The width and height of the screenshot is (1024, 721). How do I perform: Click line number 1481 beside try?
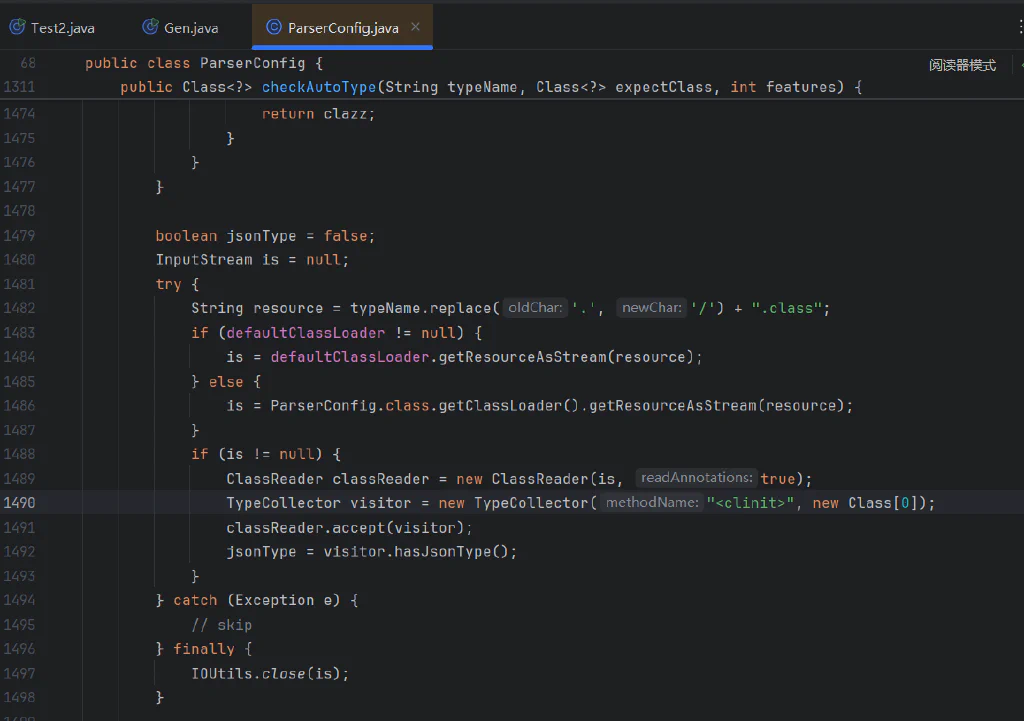20,284
